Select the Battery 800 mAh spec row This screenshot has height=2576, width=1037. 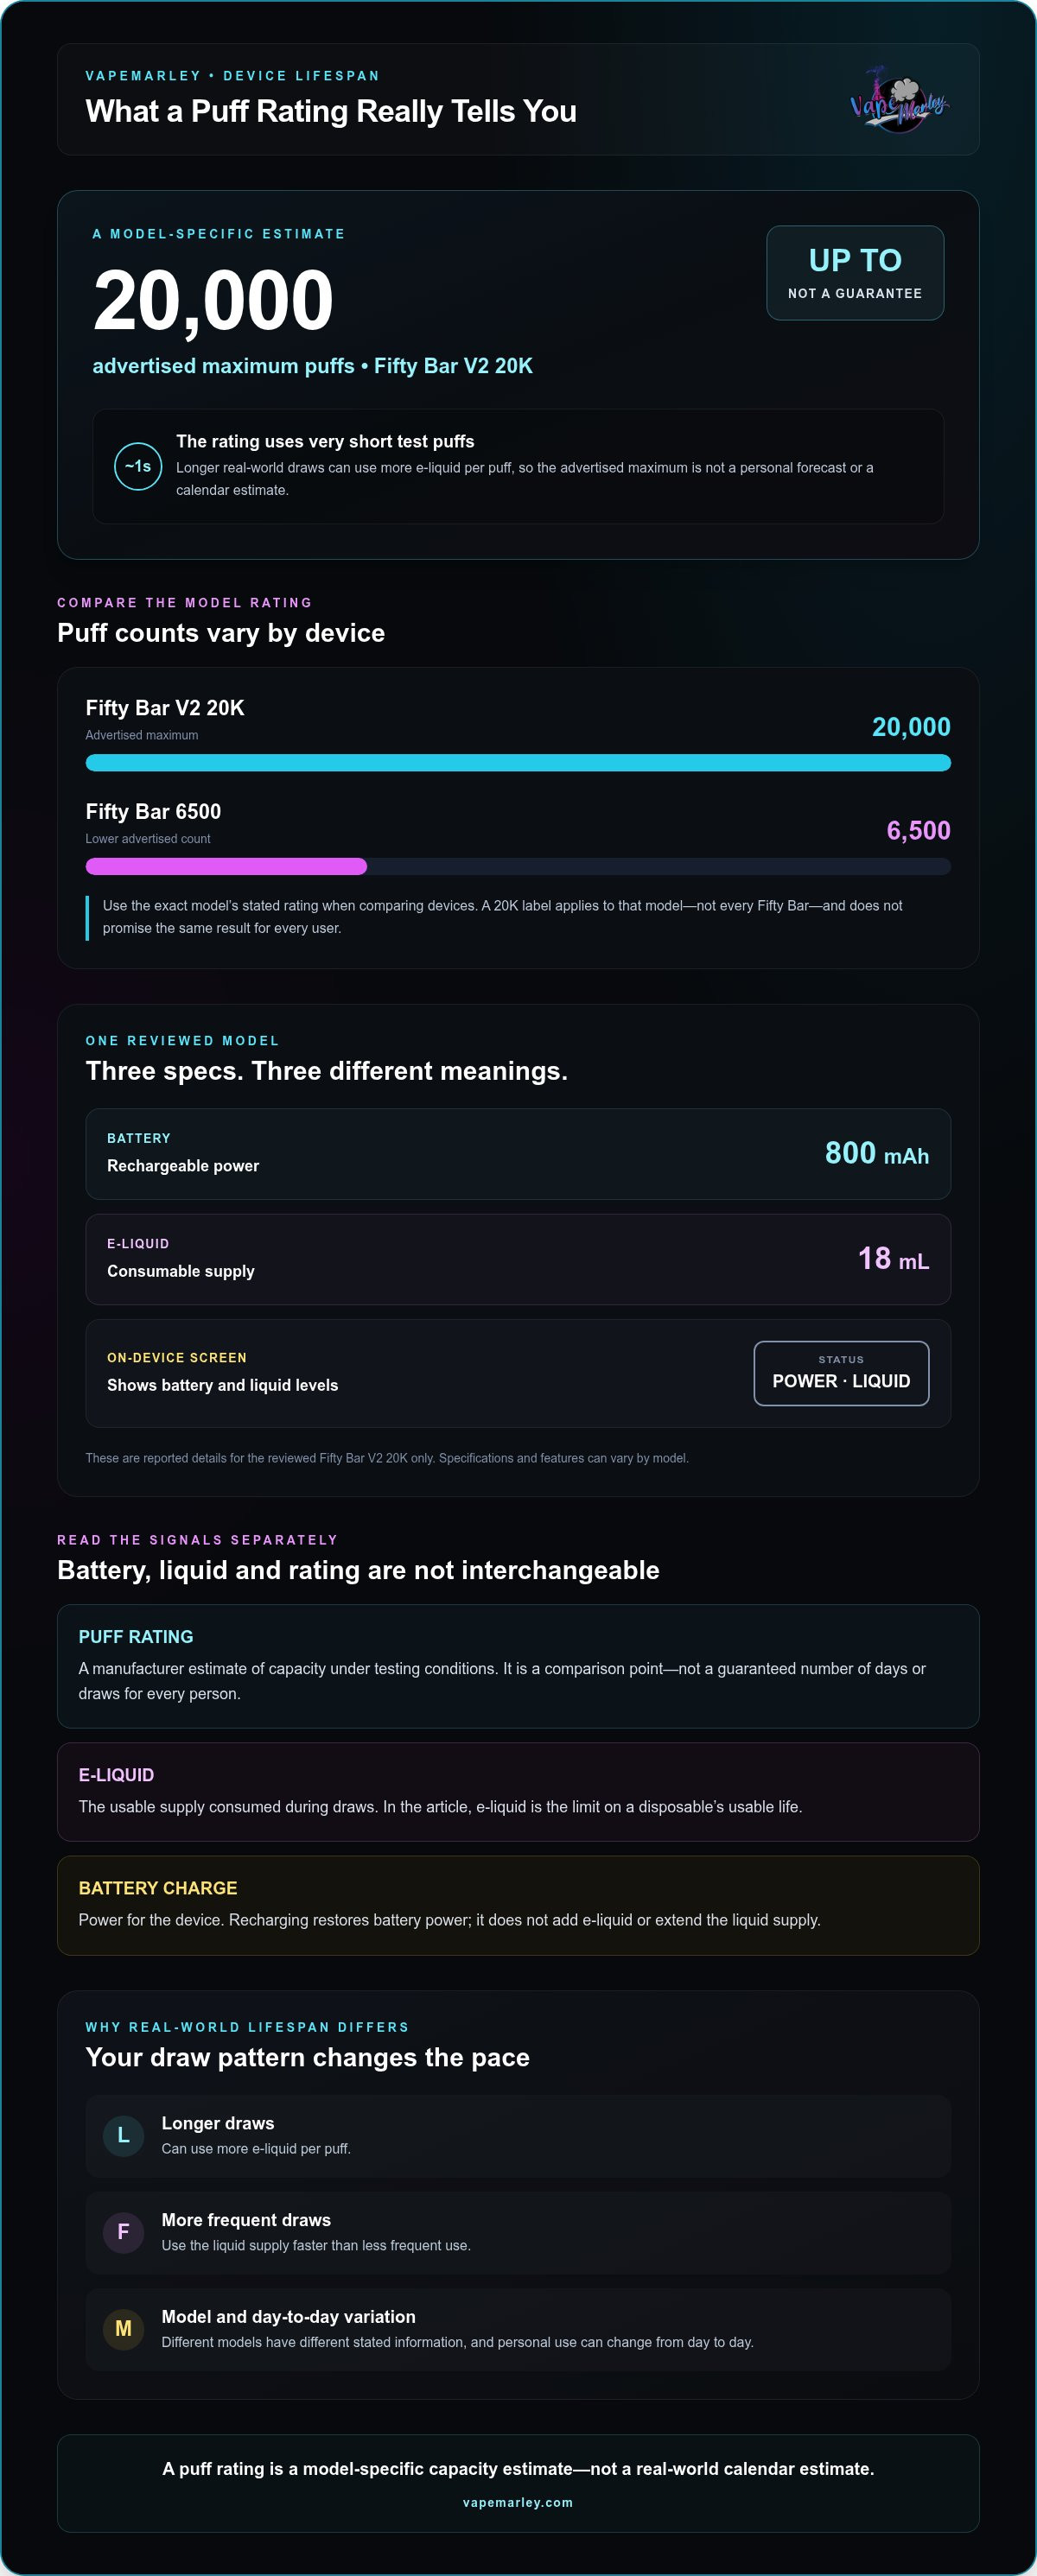(x=518, y=1154)
